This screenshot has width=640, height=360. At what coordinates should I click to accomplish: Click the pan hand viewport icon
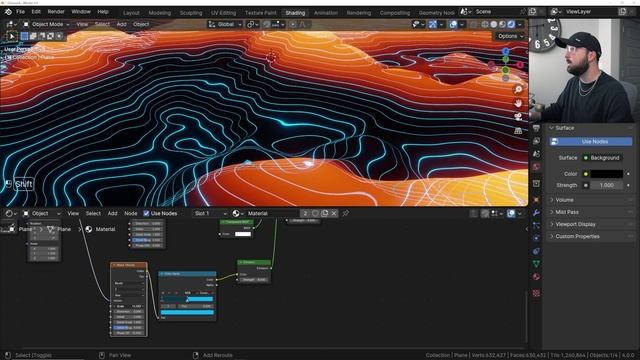pos(518,103)
